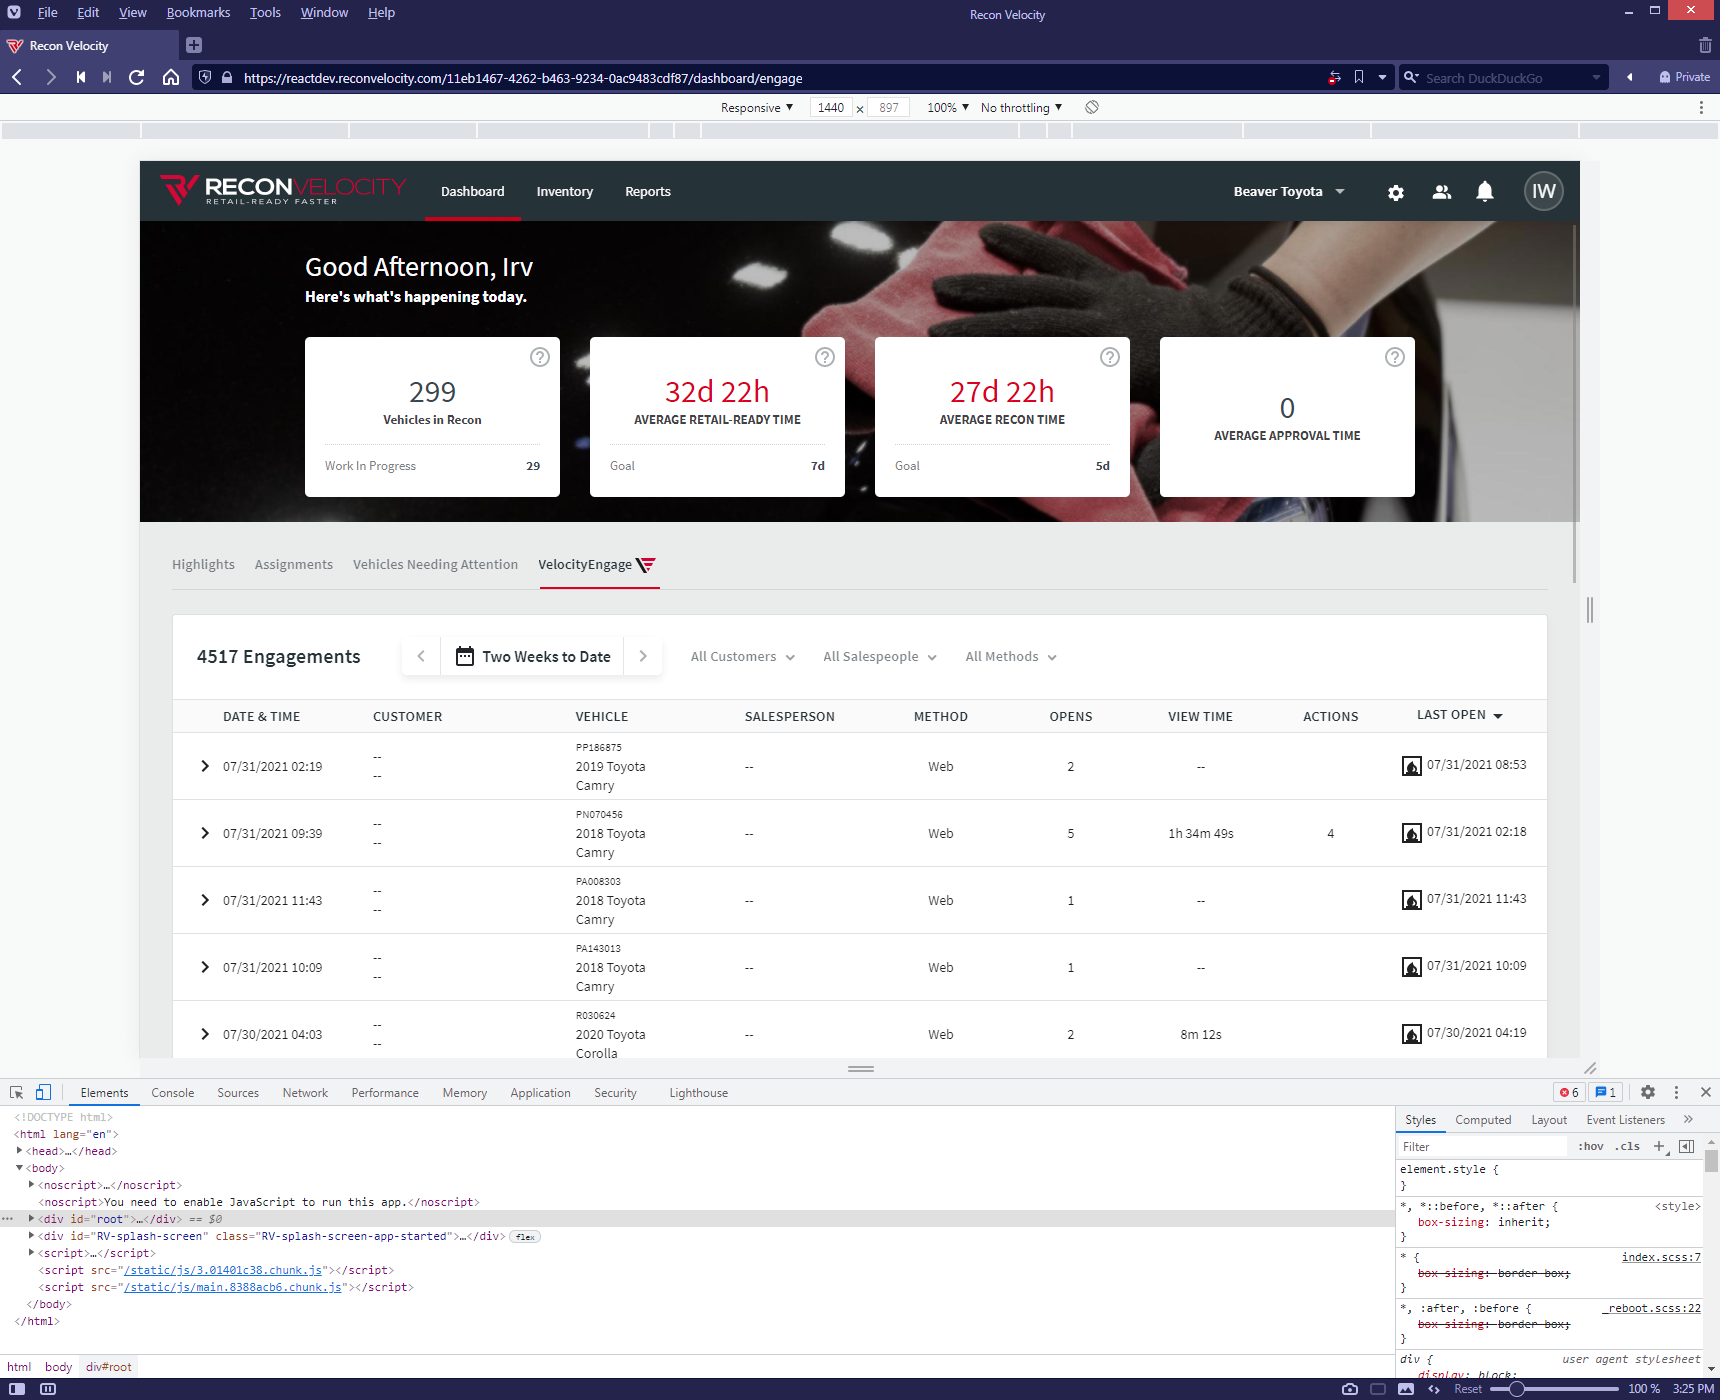
Task: Open settings gear in Recon header
Action: pos(1396,192)
